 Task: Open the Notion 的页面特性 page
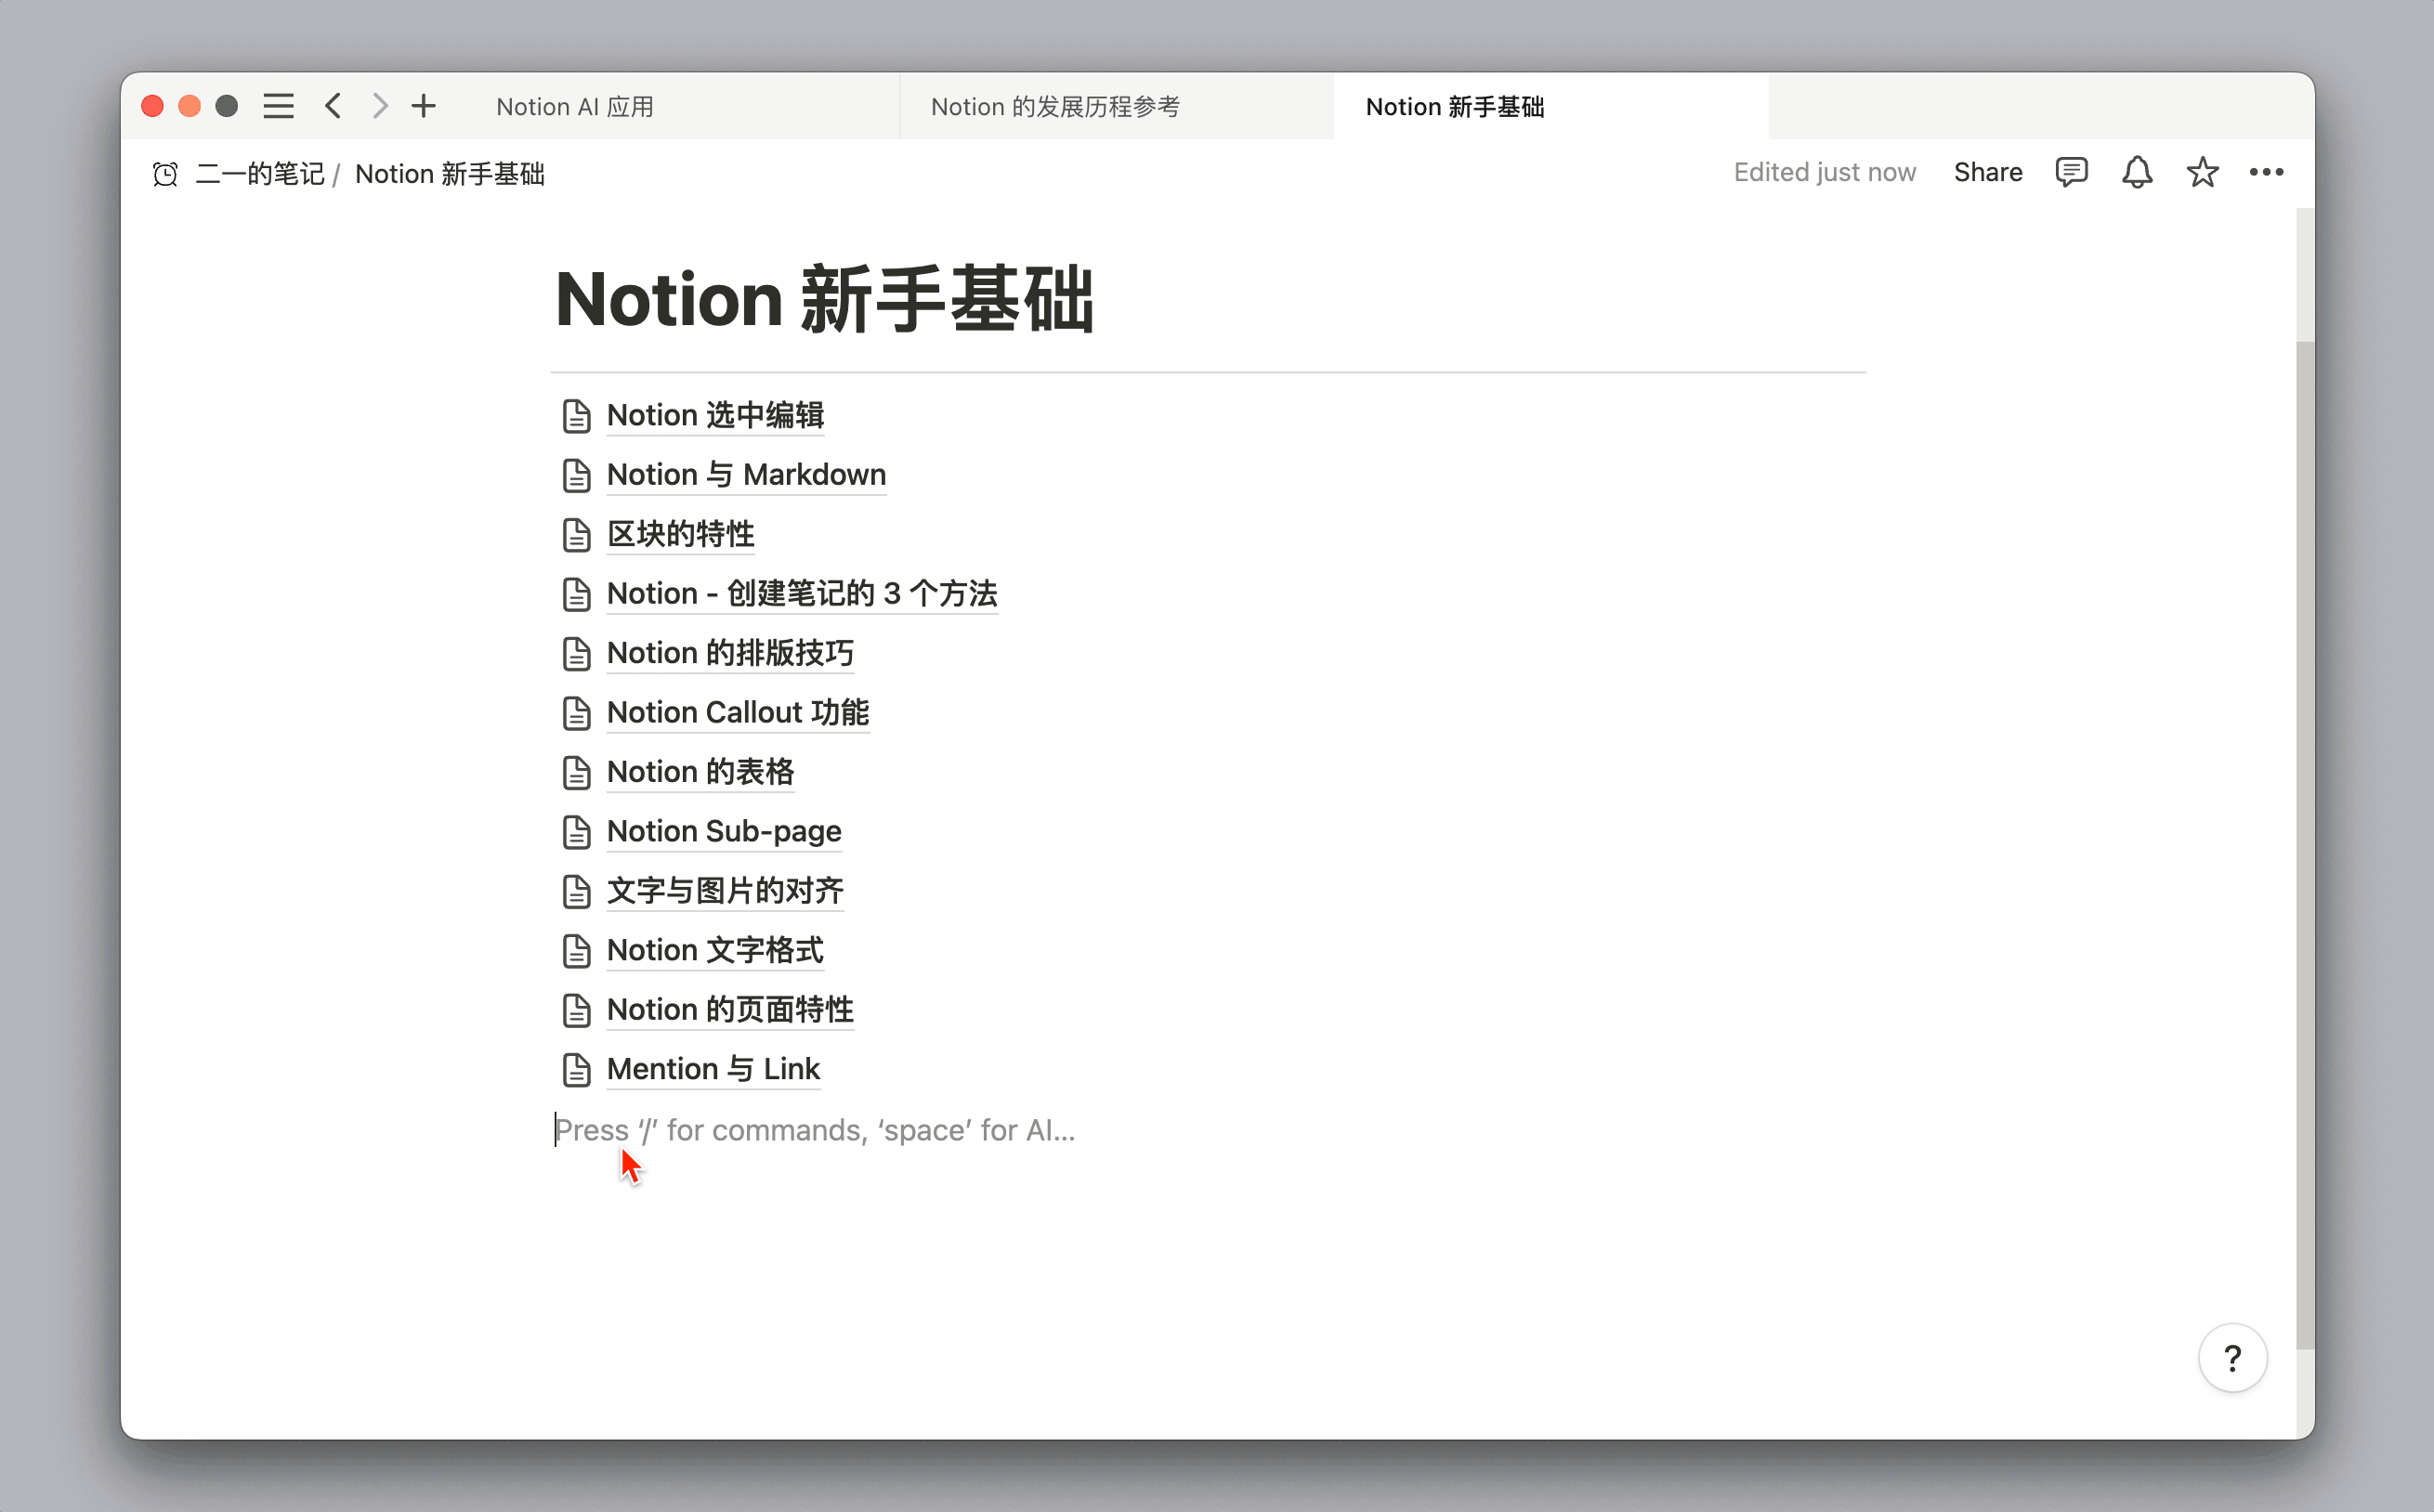click(730, 1010)
